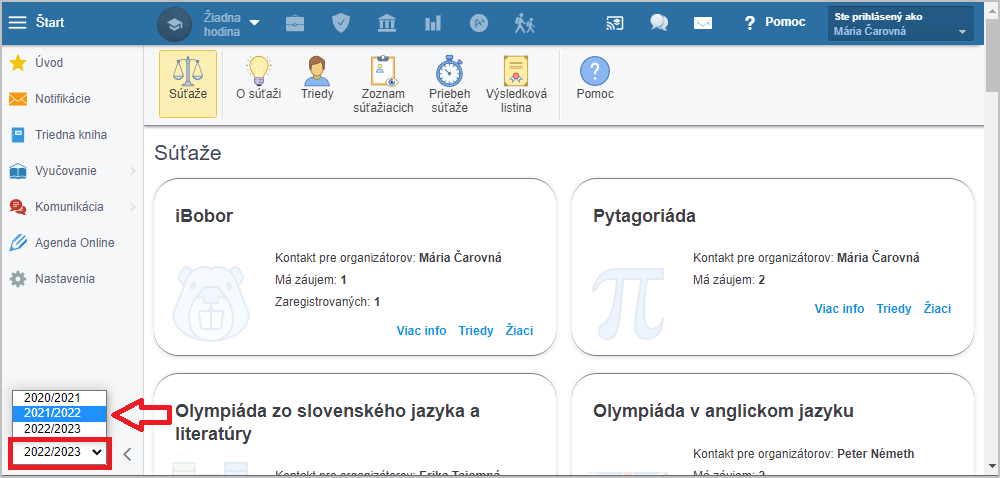The image size is (1000, 478).
Task: Open the grades A+ circle icon
Action: pyautogui.click(x=479, y=24)
